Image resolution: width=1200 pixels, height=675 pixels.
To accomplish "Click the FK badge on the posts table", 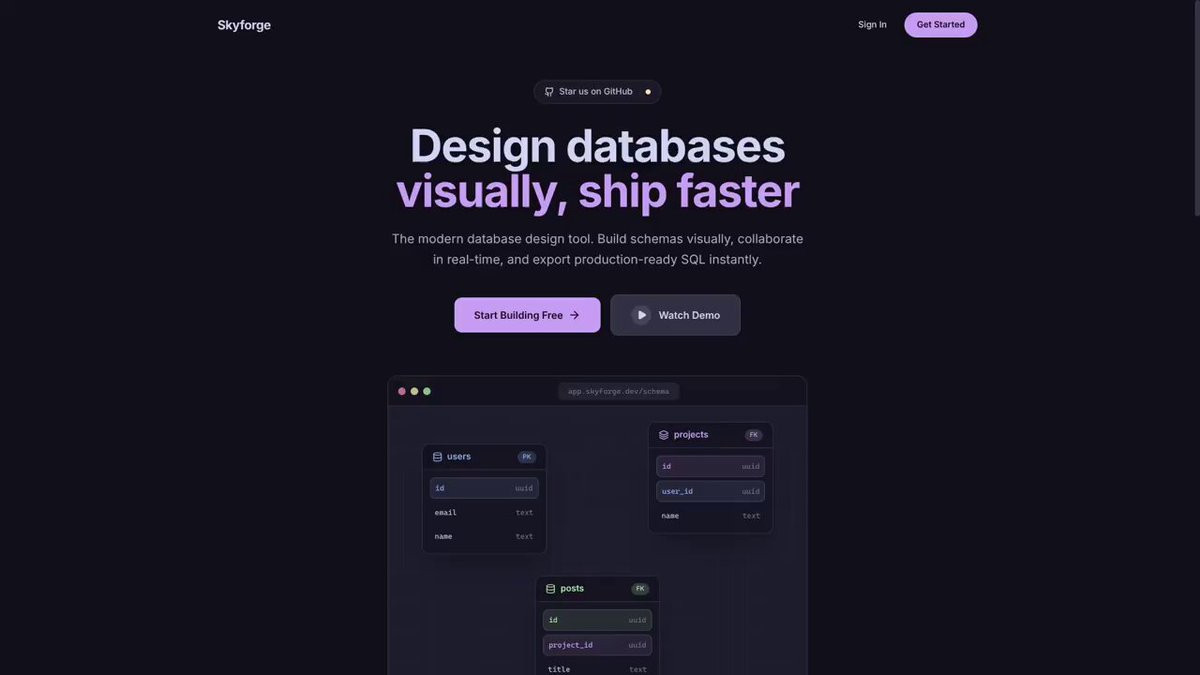I will point(641,589).
